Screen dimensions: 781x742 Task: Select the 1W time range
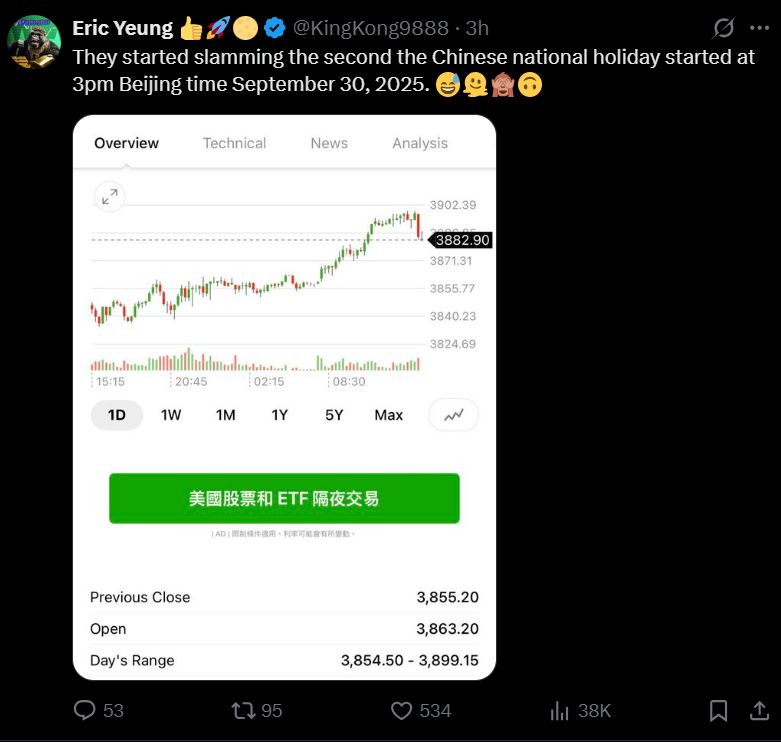[171, 414]
